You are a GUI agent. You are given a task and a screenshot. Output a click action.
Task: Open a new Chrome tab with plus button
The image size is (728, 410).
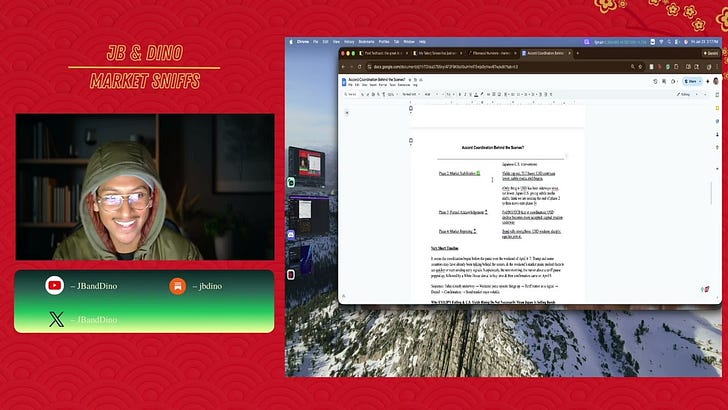(x=578, y=53)
